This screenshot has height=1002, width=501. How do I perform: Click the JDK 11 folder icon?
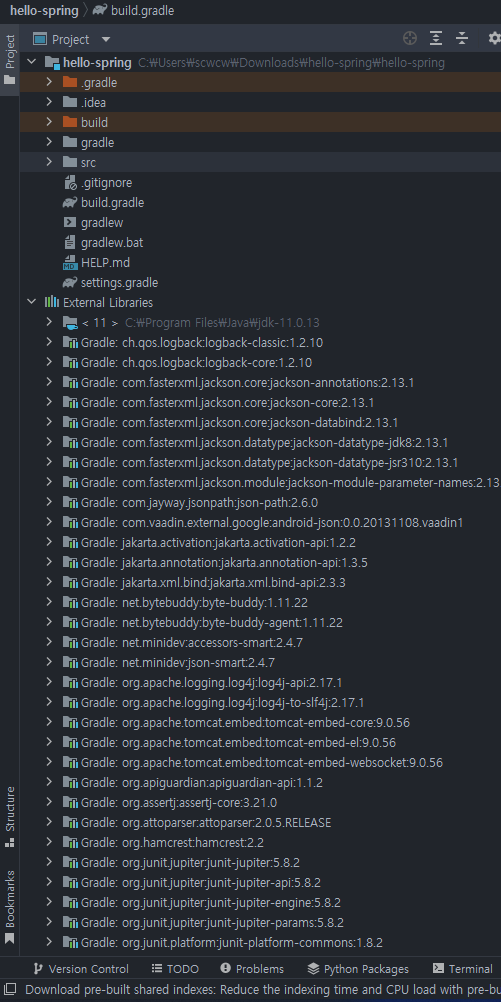pyautogui.click(x=70, y=323)
